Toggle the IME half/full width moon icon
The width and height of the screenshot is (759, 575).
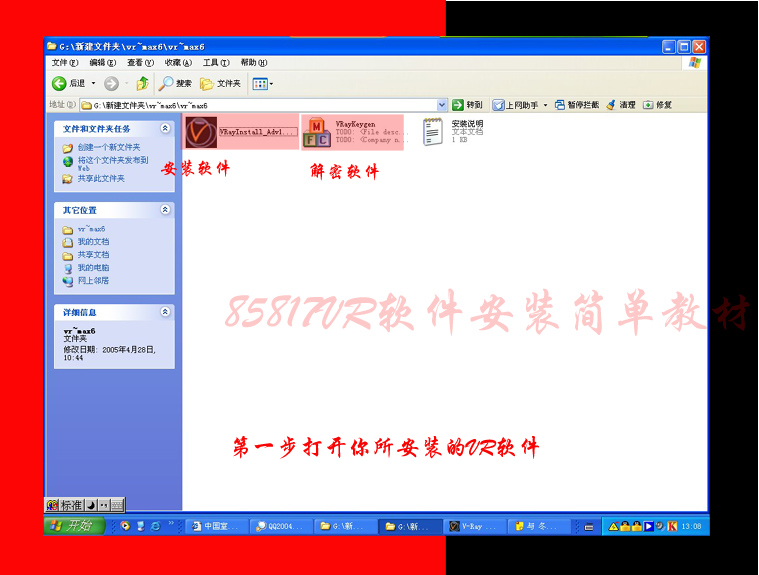(x=91, y=505)
